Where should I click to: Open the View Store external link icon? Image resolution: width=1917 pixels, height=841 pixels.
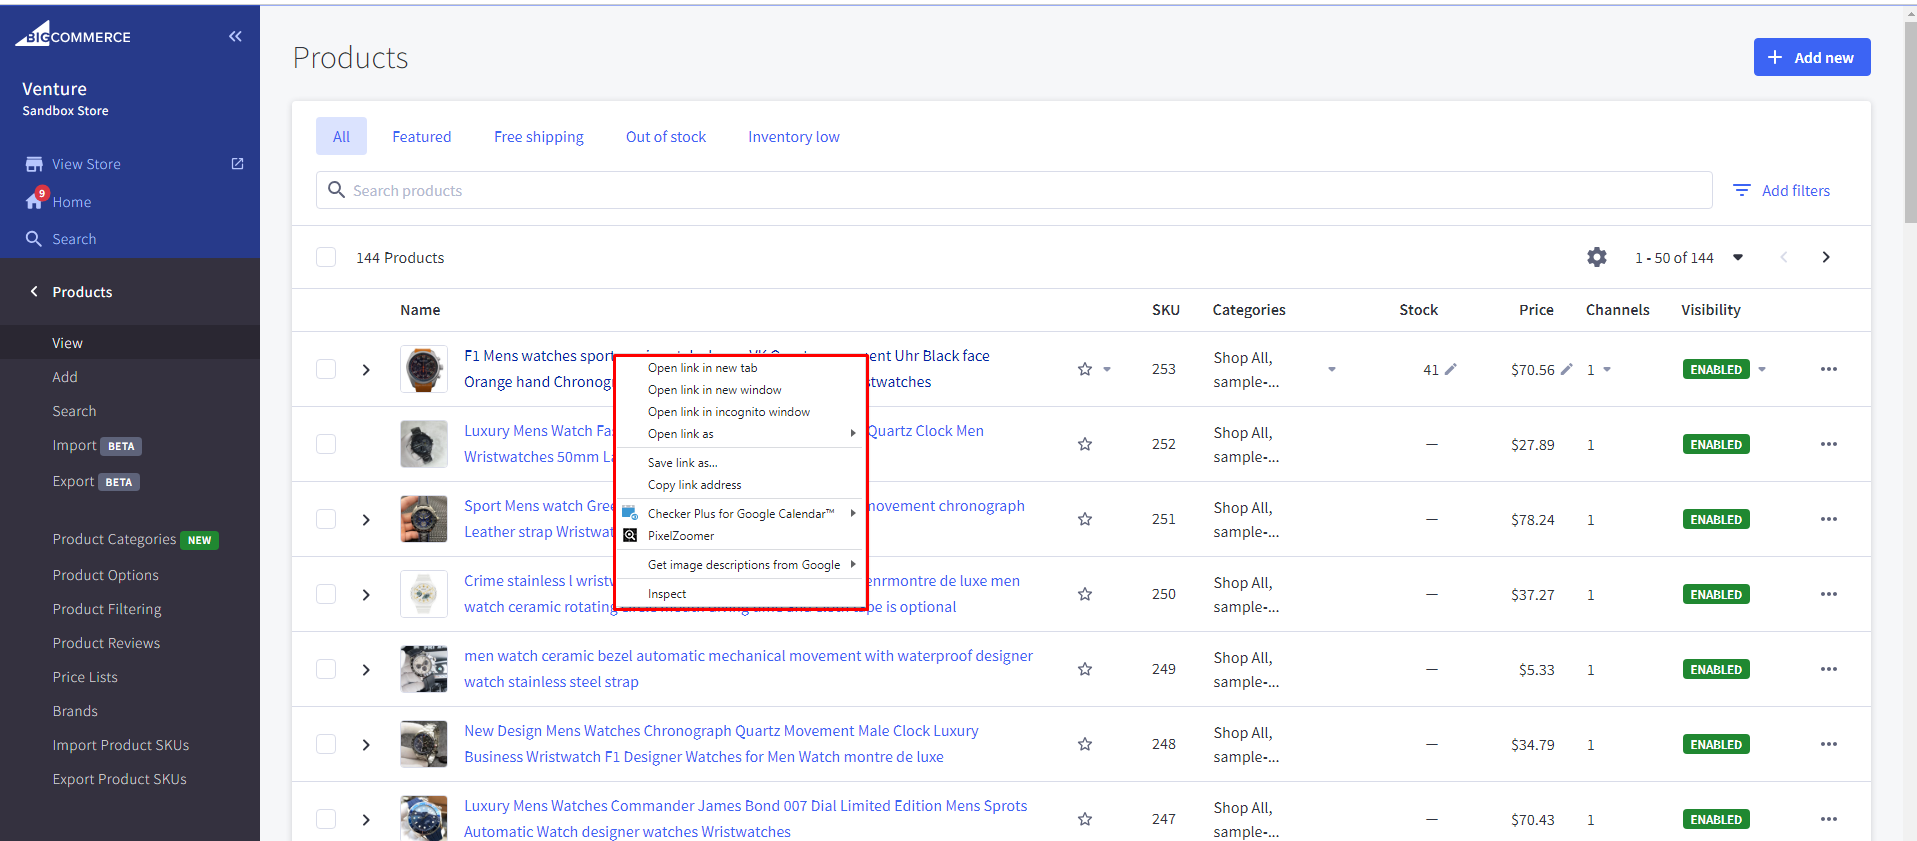tap(237, 163)
